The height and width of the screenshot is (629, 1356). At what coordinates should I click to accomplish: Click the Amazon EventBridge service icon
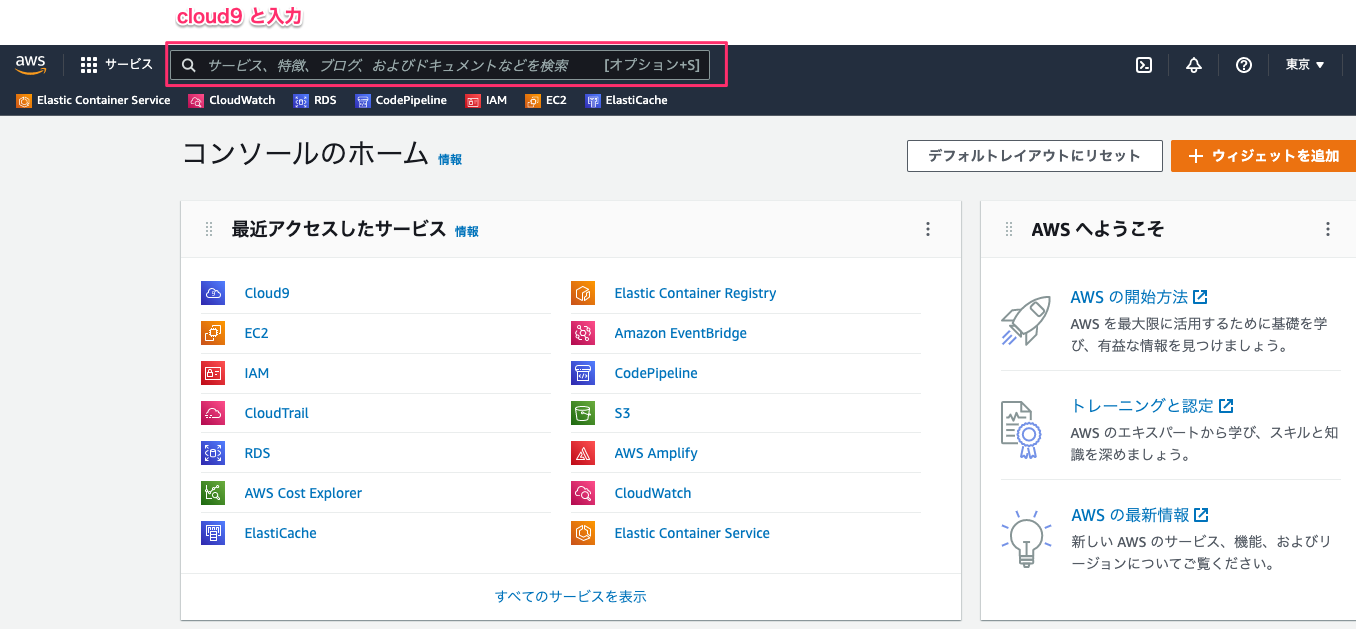coord(582,332)
